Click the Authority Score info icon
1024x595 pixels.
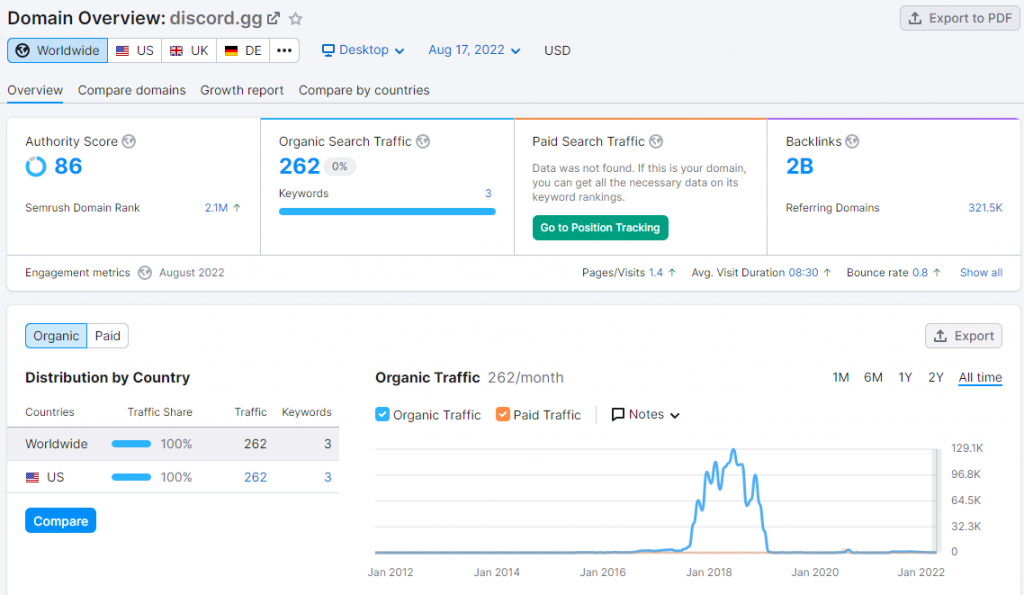tap(129, 141)
